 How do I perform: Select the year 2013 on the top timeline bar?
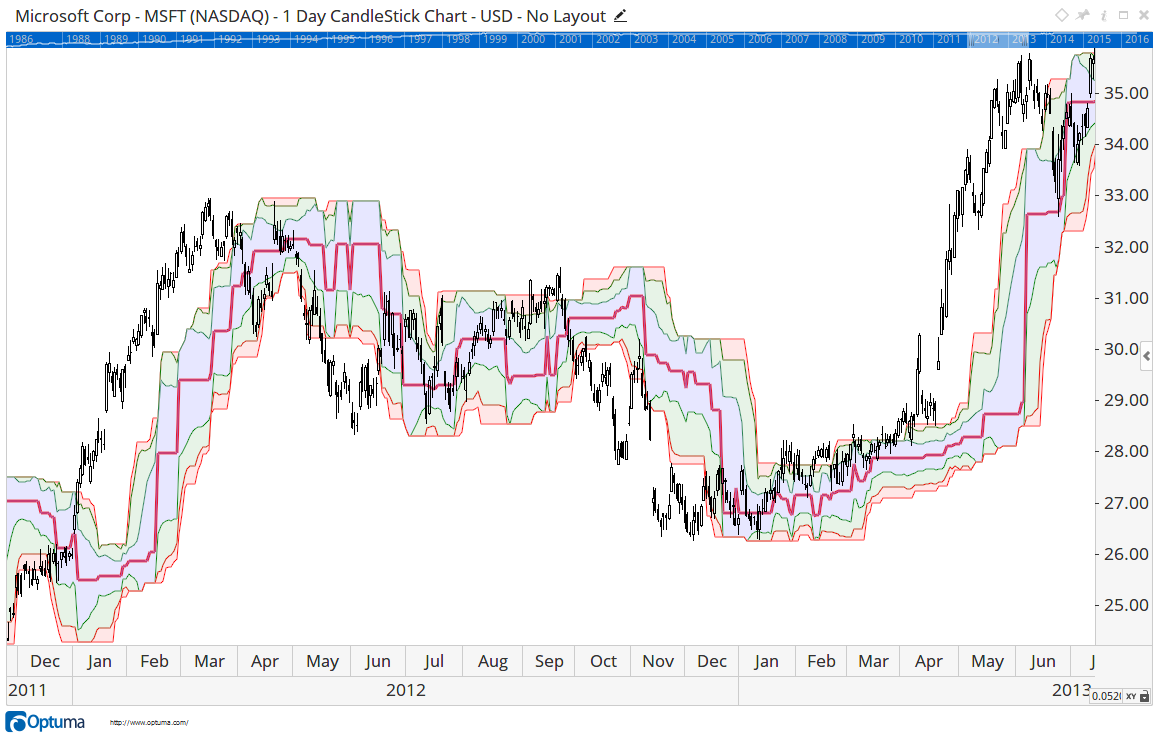(x=1025, y=38)
